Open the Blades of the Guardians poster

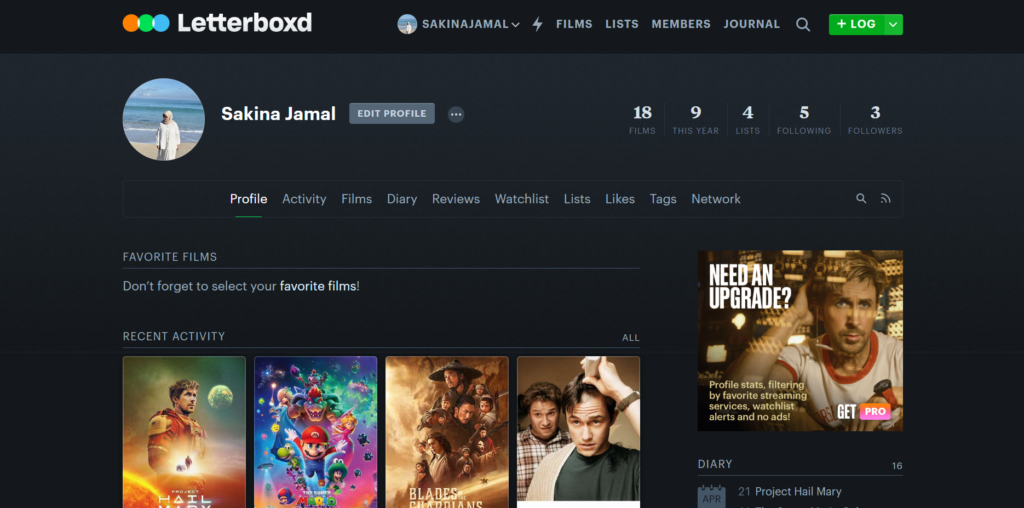(x=447, y=432)
